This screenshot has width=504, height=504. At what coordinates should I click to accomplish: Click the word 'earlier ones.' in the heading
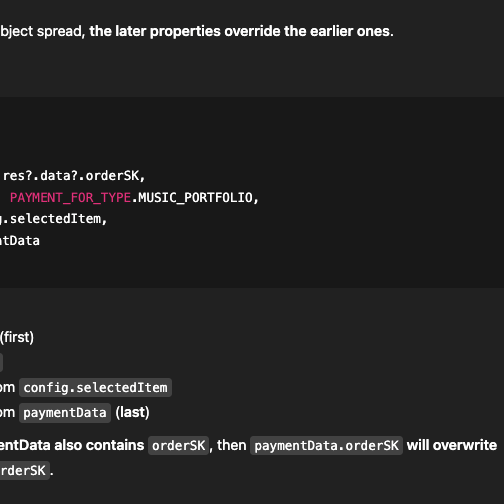pos(352,31)
